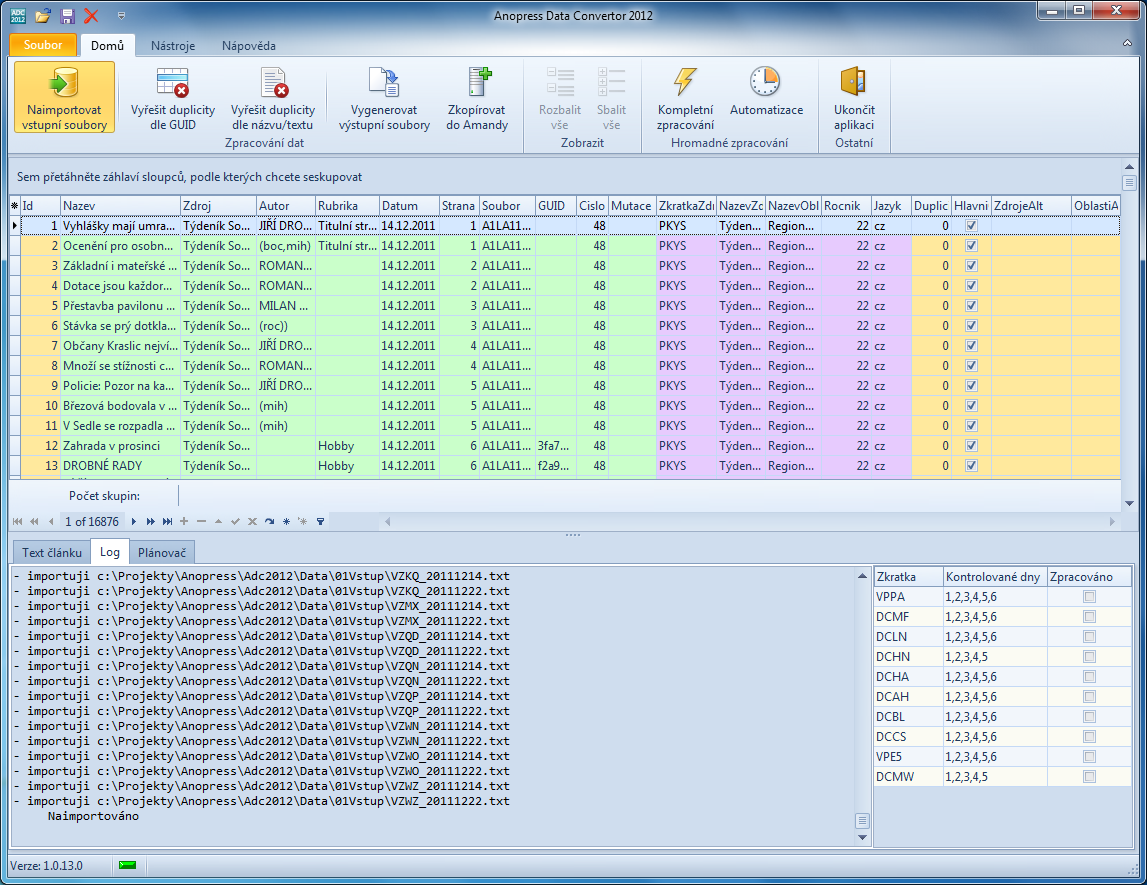Open quick access toolbar customize dropdown
Screen dimensions: 1147x885
pyautogui.click(x=121, y=16)
